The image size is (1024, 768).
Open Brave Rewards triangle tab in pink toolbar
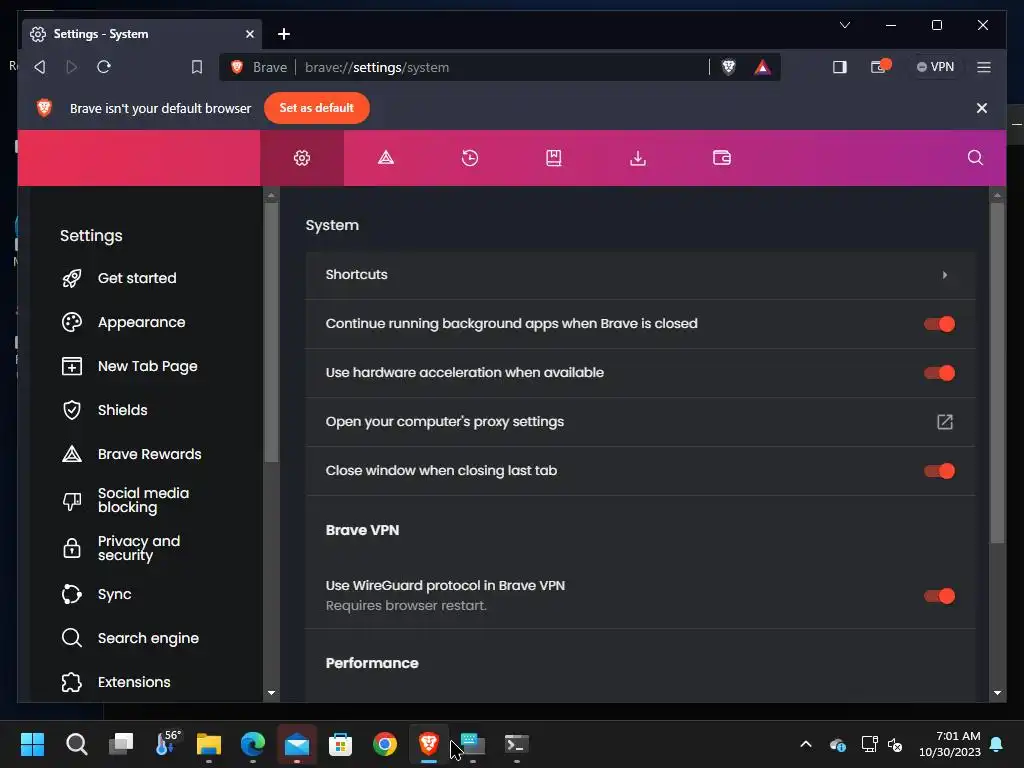(x=386, y=158)
